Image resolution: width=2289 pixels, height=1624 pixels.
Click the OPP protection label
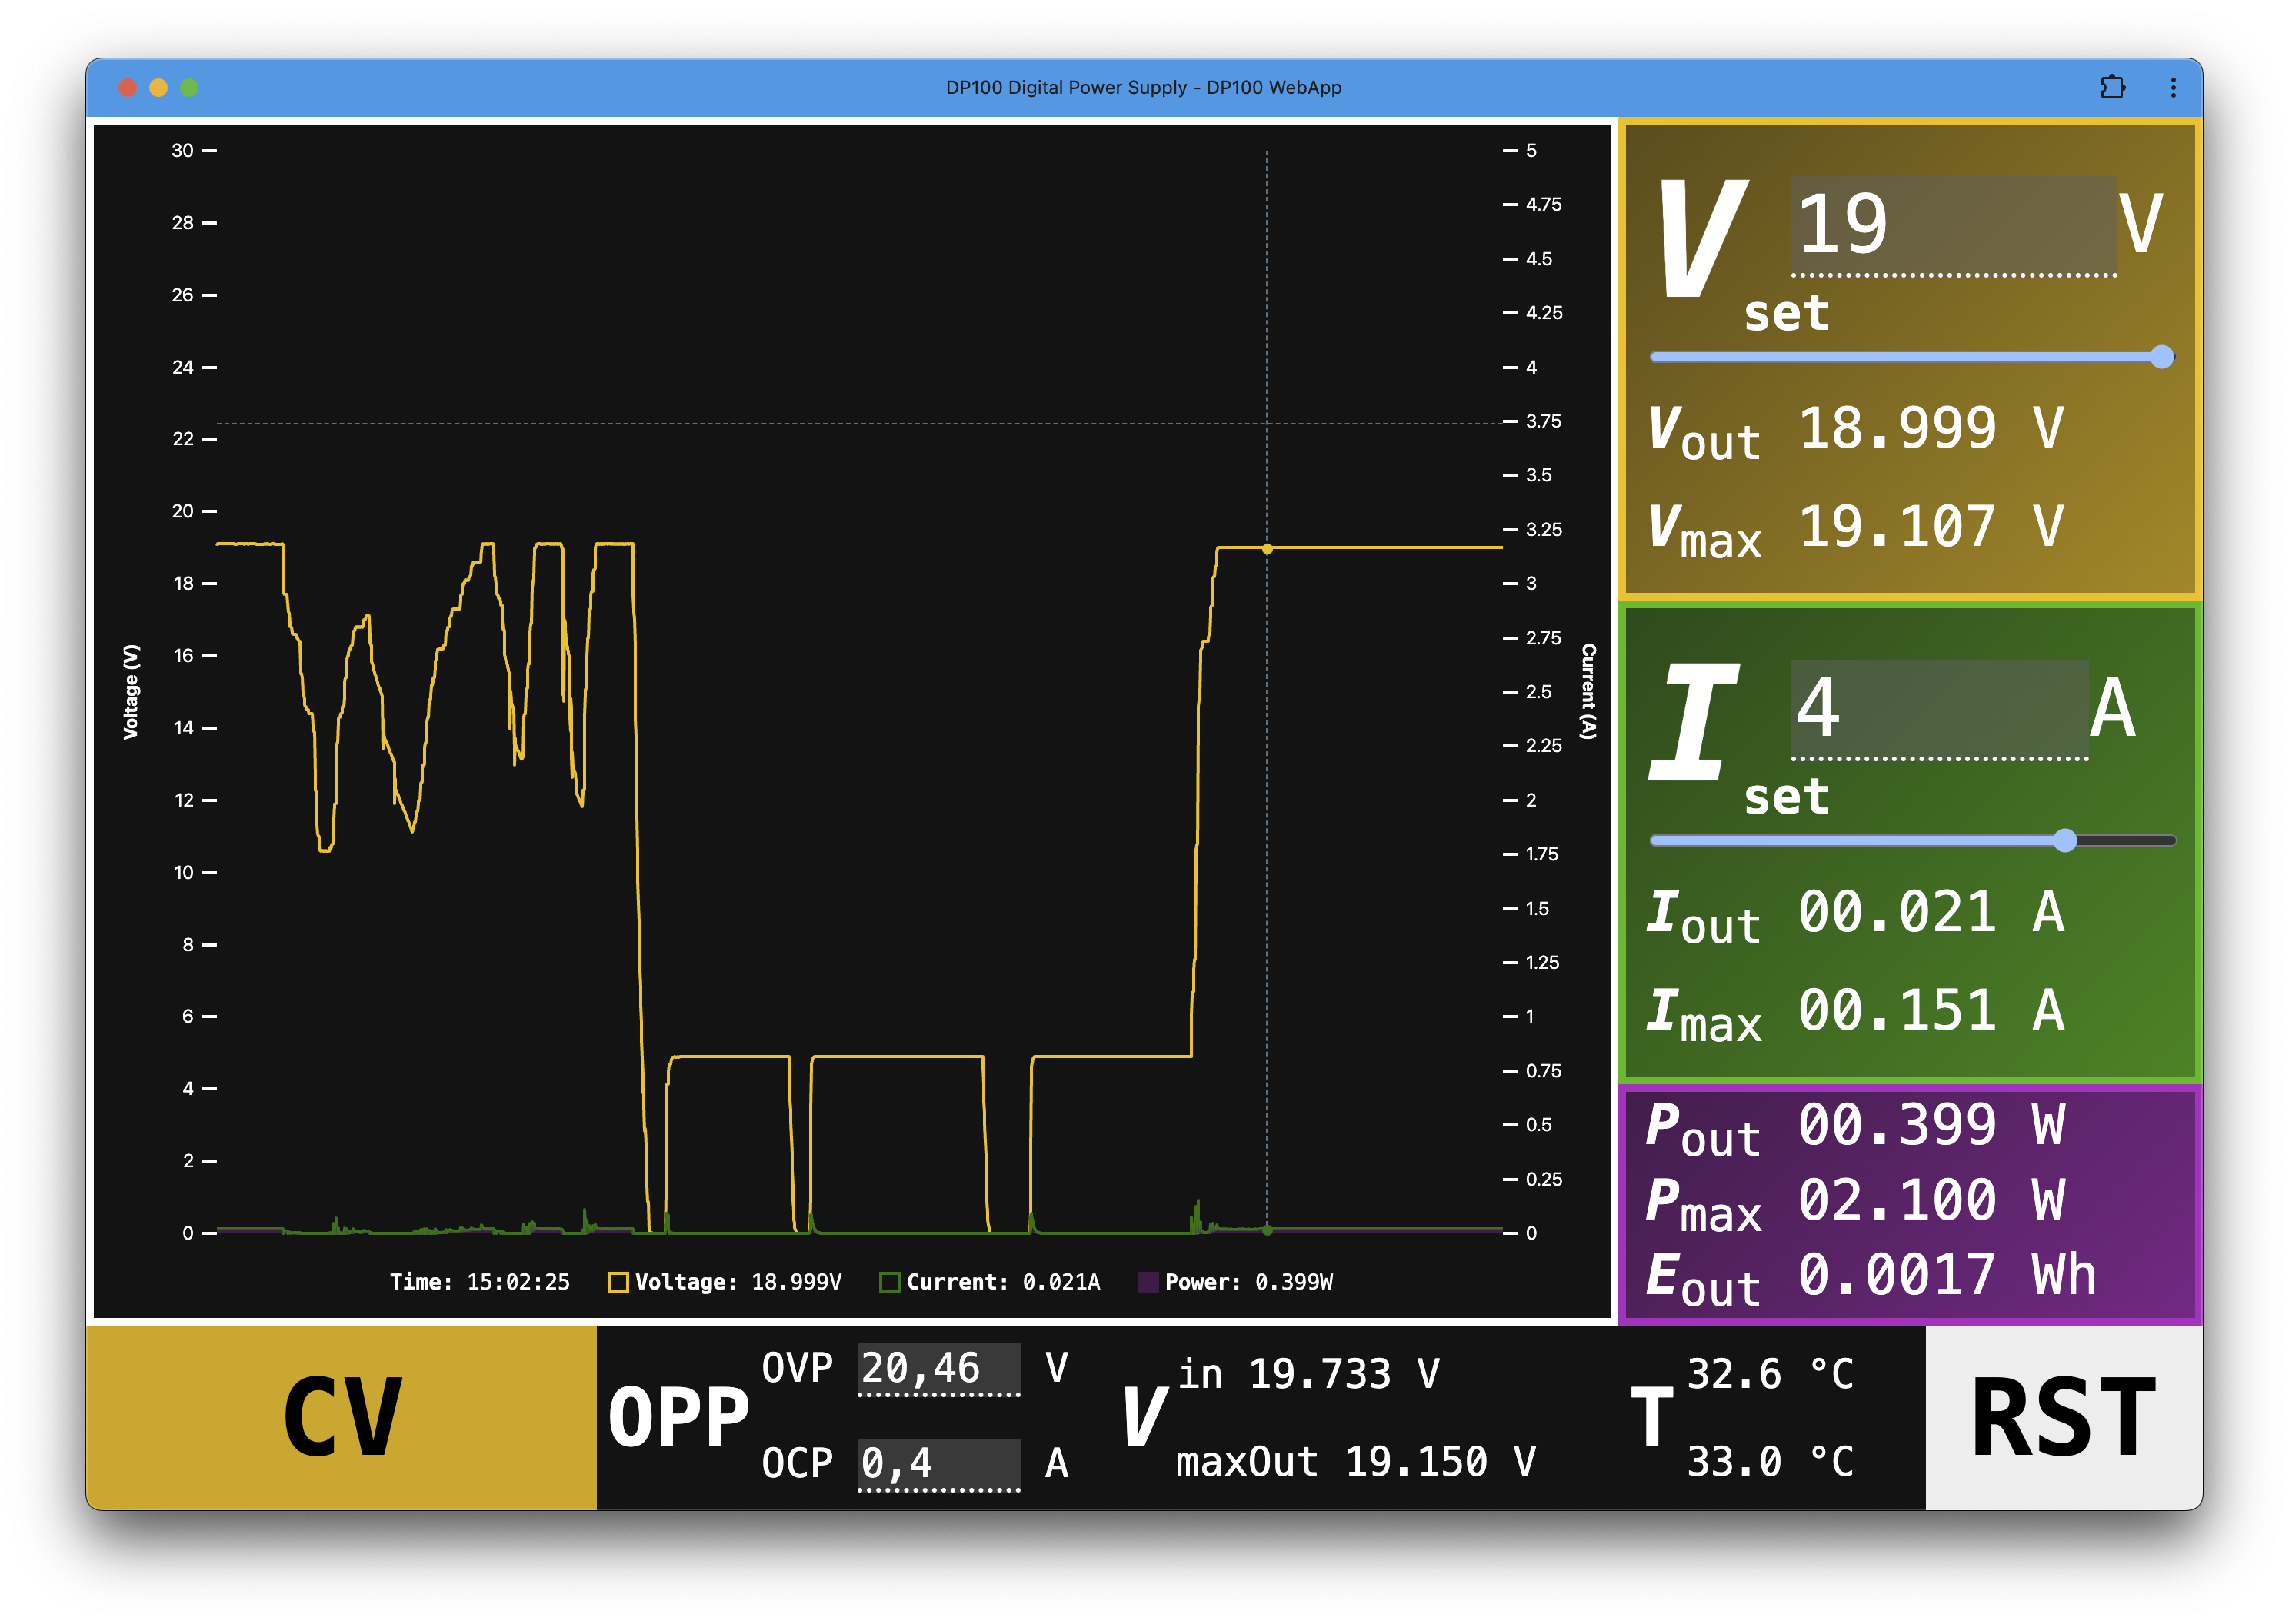click(678, 1417)
